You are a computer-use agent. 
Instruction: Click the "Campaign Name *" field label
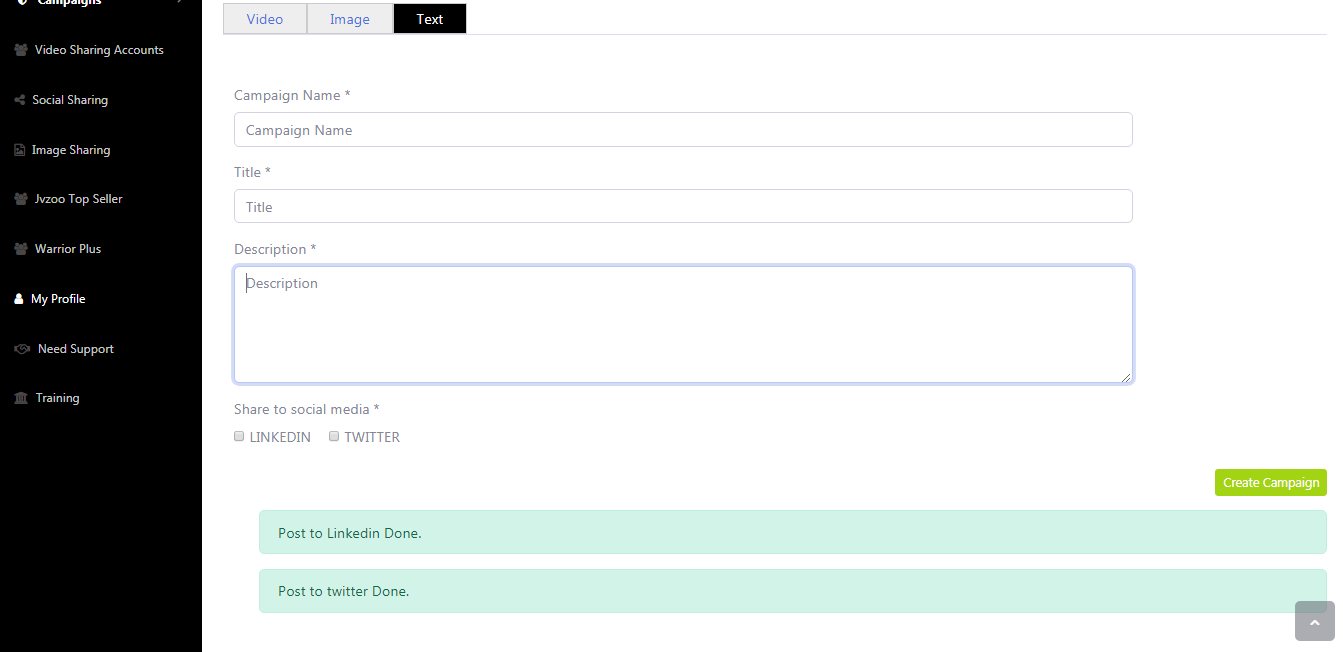292,95
